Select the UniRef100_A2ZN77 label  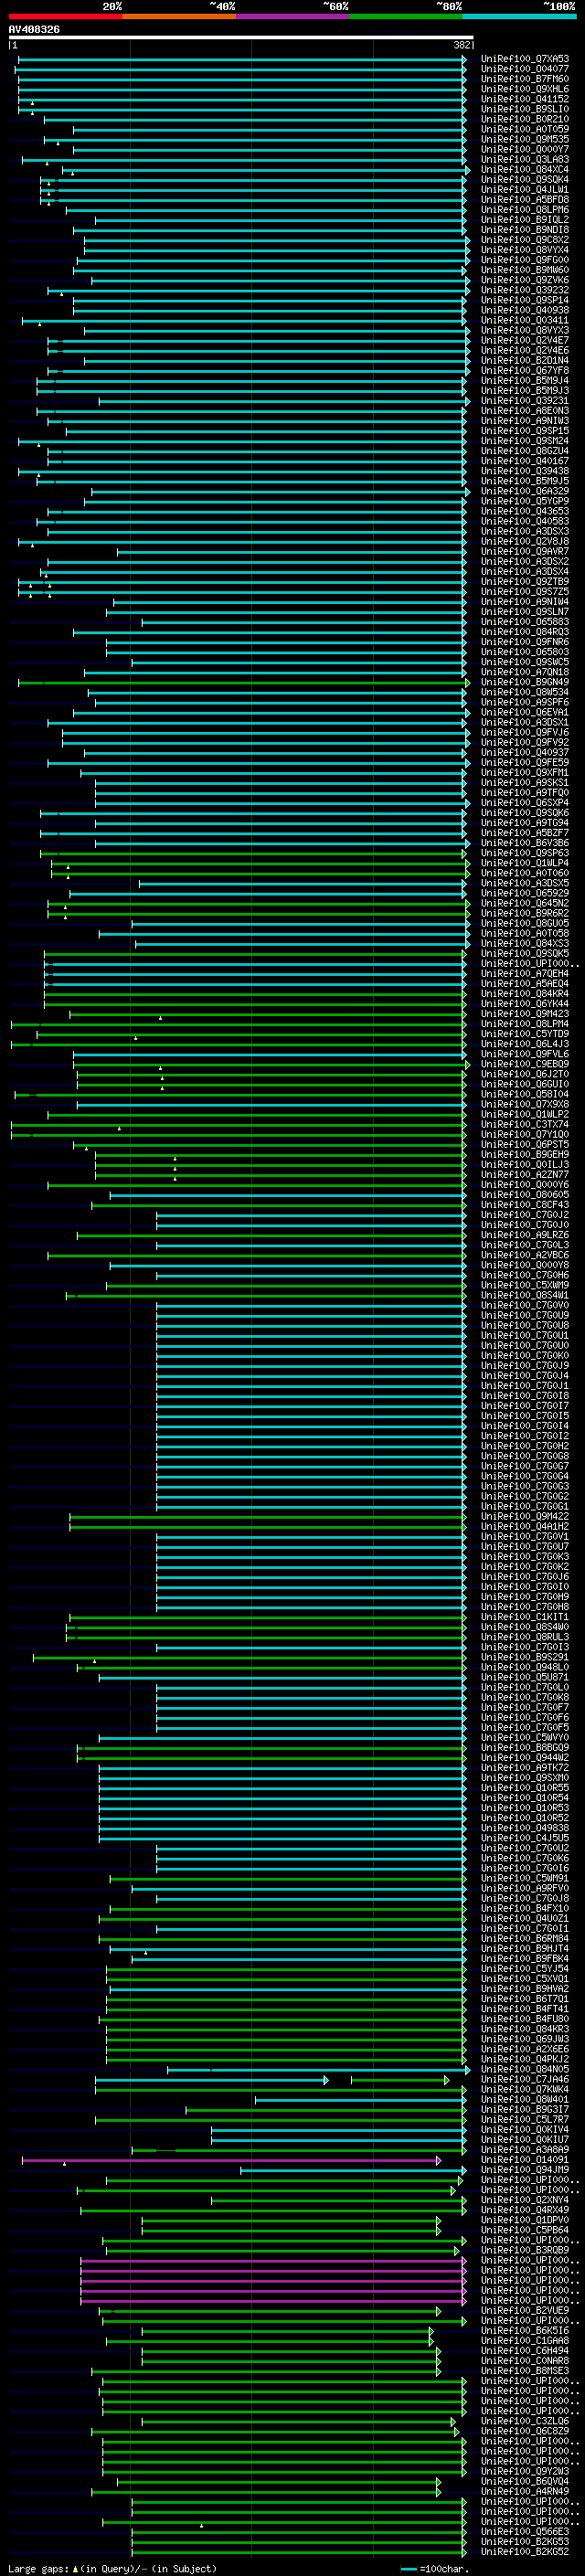pos(525,1175)
